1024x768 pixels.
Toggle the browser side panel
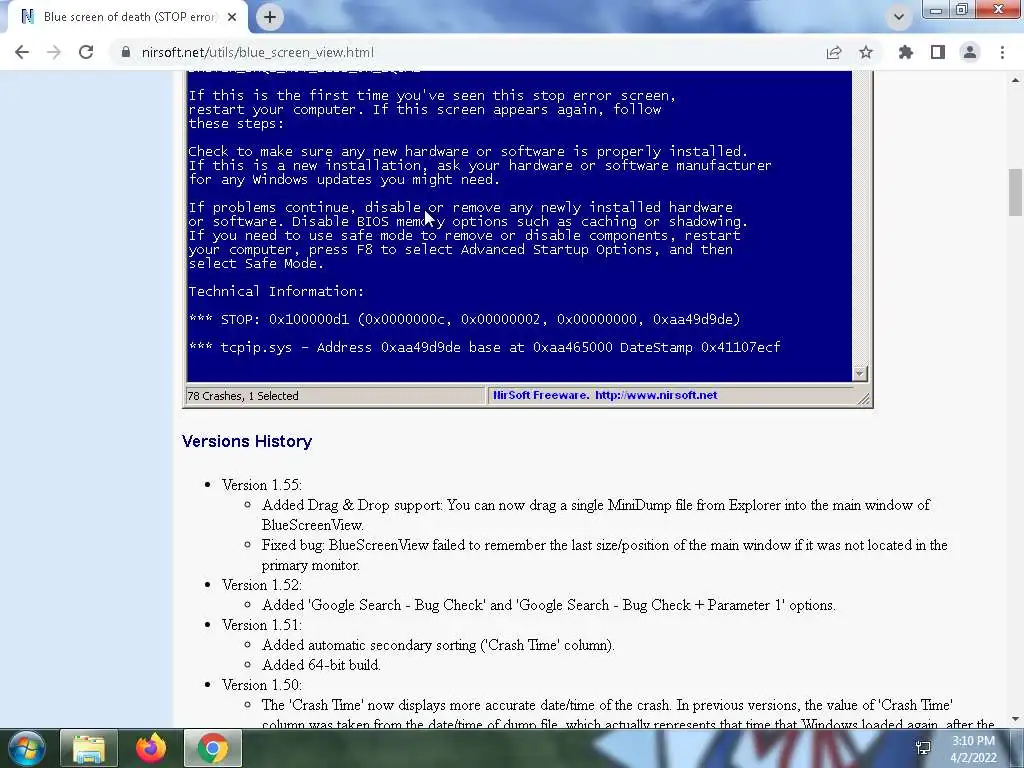click(x=938, y=52)
